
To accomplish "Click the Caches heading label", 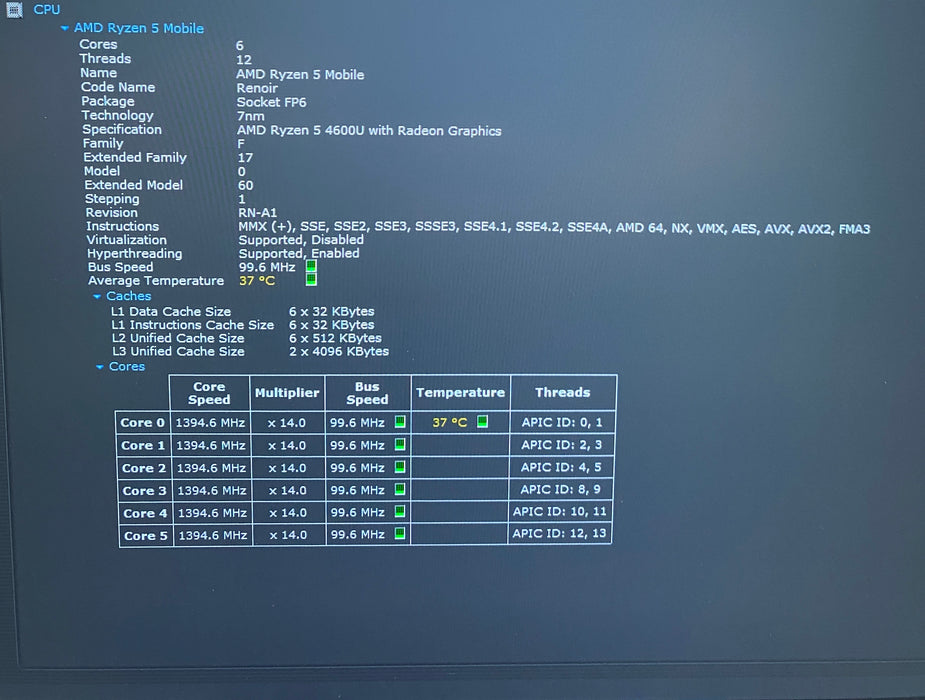I will point(129,296).
